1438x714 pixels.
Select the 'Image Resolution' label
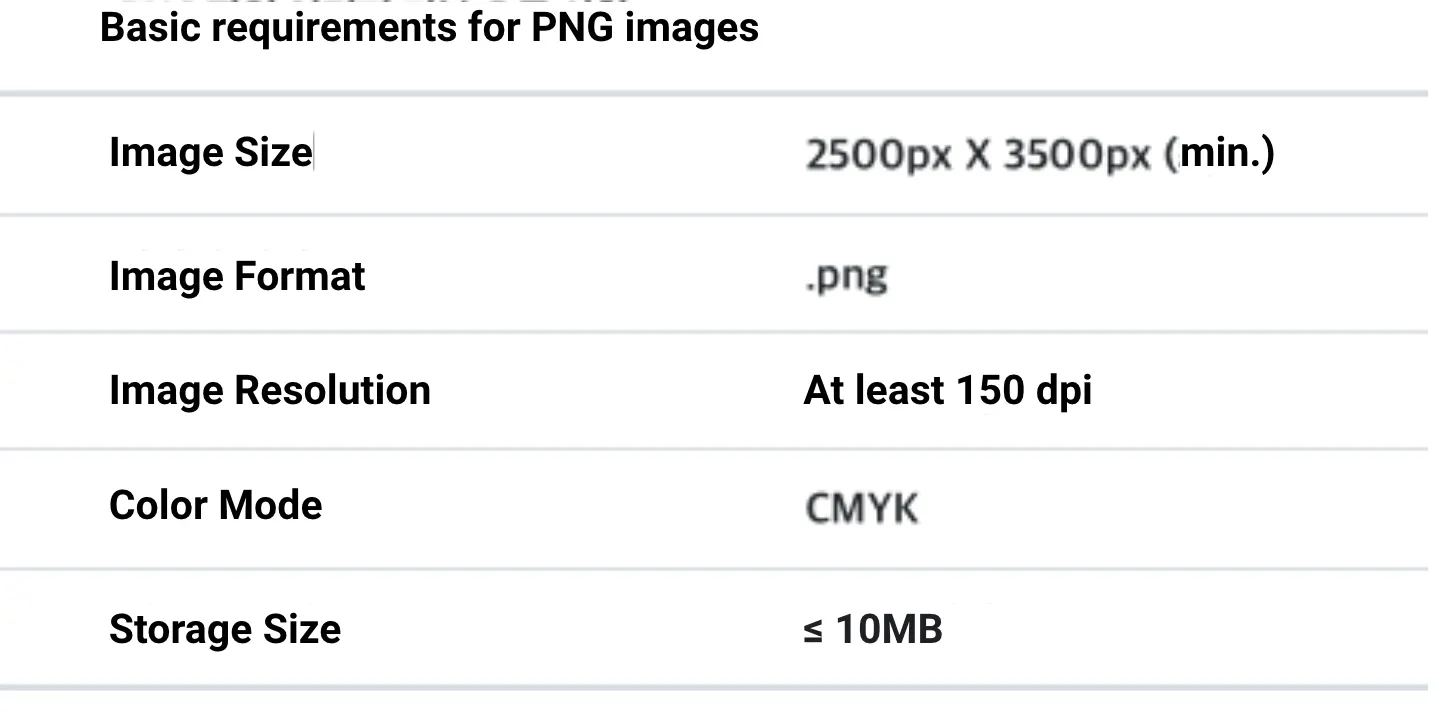[x=270, y=390]
